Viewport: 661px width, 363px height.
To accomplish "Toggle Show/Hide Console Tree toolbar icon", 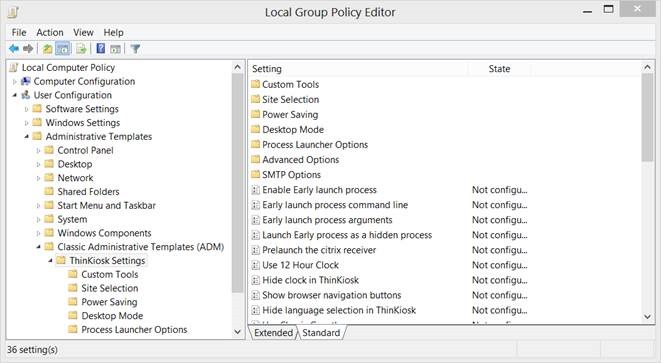I will tap(63, 49).
